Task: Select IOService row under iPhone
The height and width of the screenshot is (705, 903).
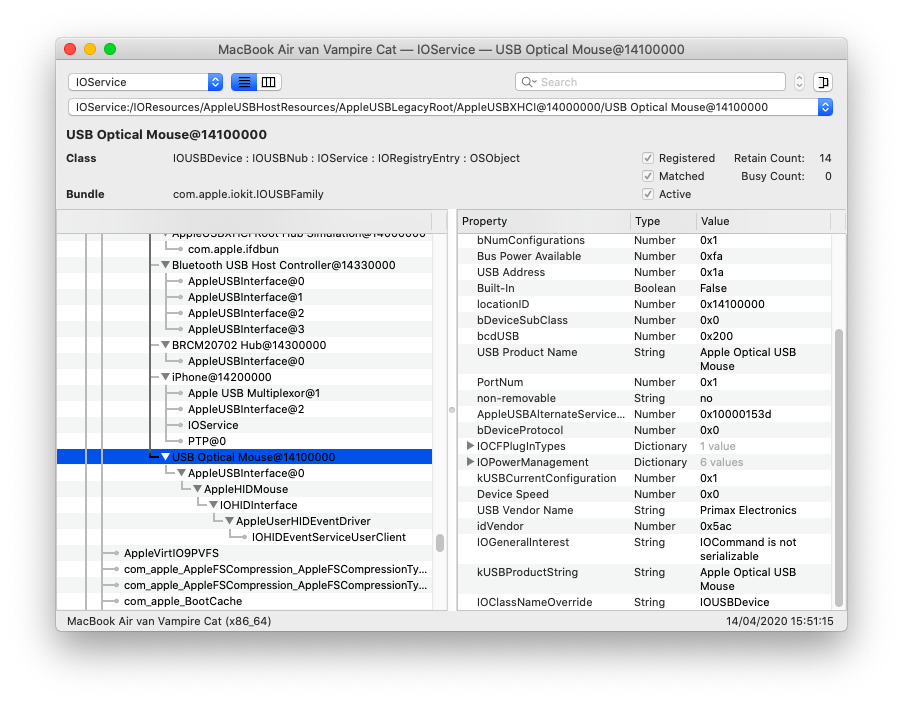Action: 245,425
